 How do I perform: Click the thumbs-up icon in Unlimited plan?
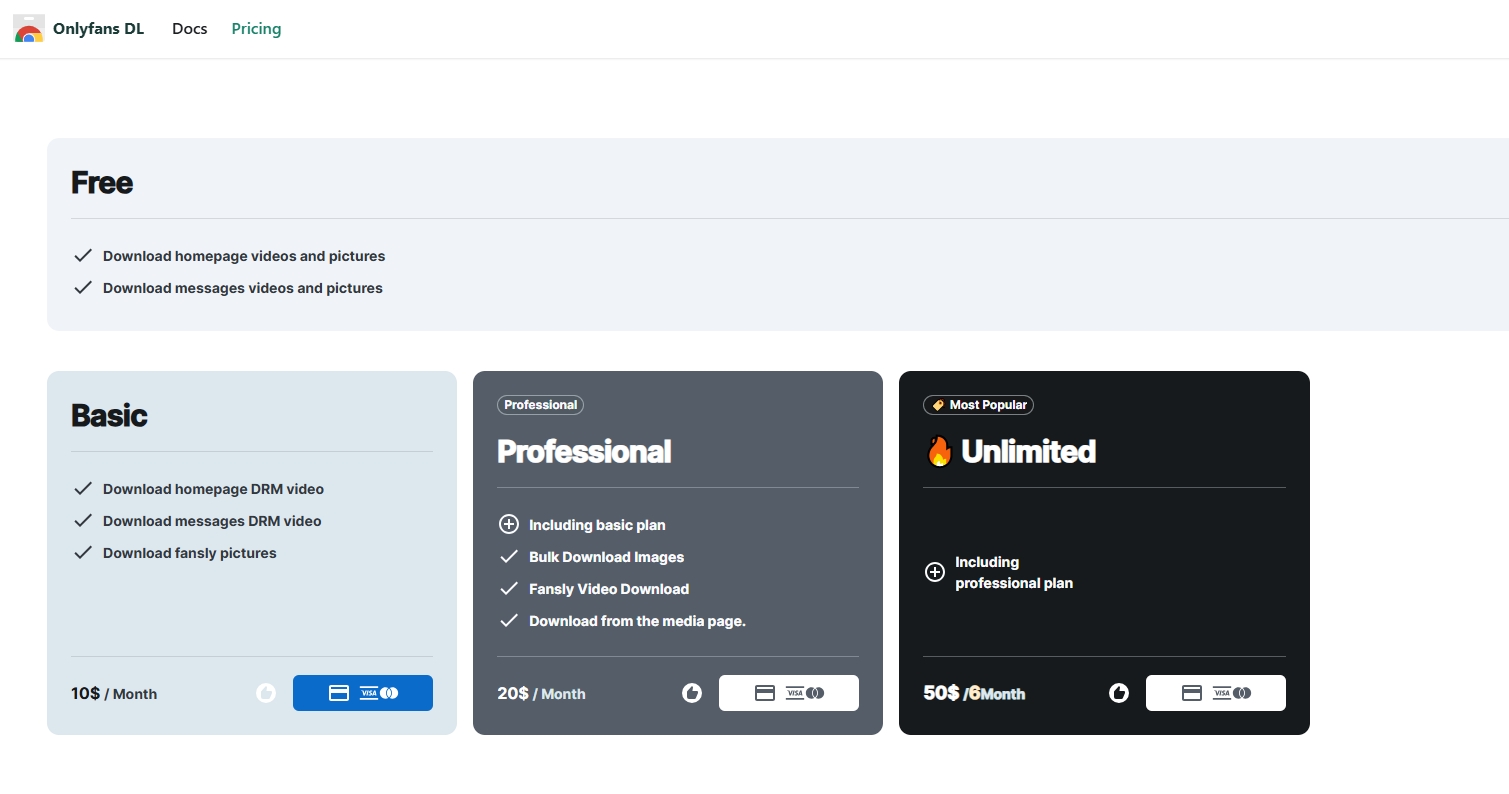pyautogui.click(x=1119, y=693)
